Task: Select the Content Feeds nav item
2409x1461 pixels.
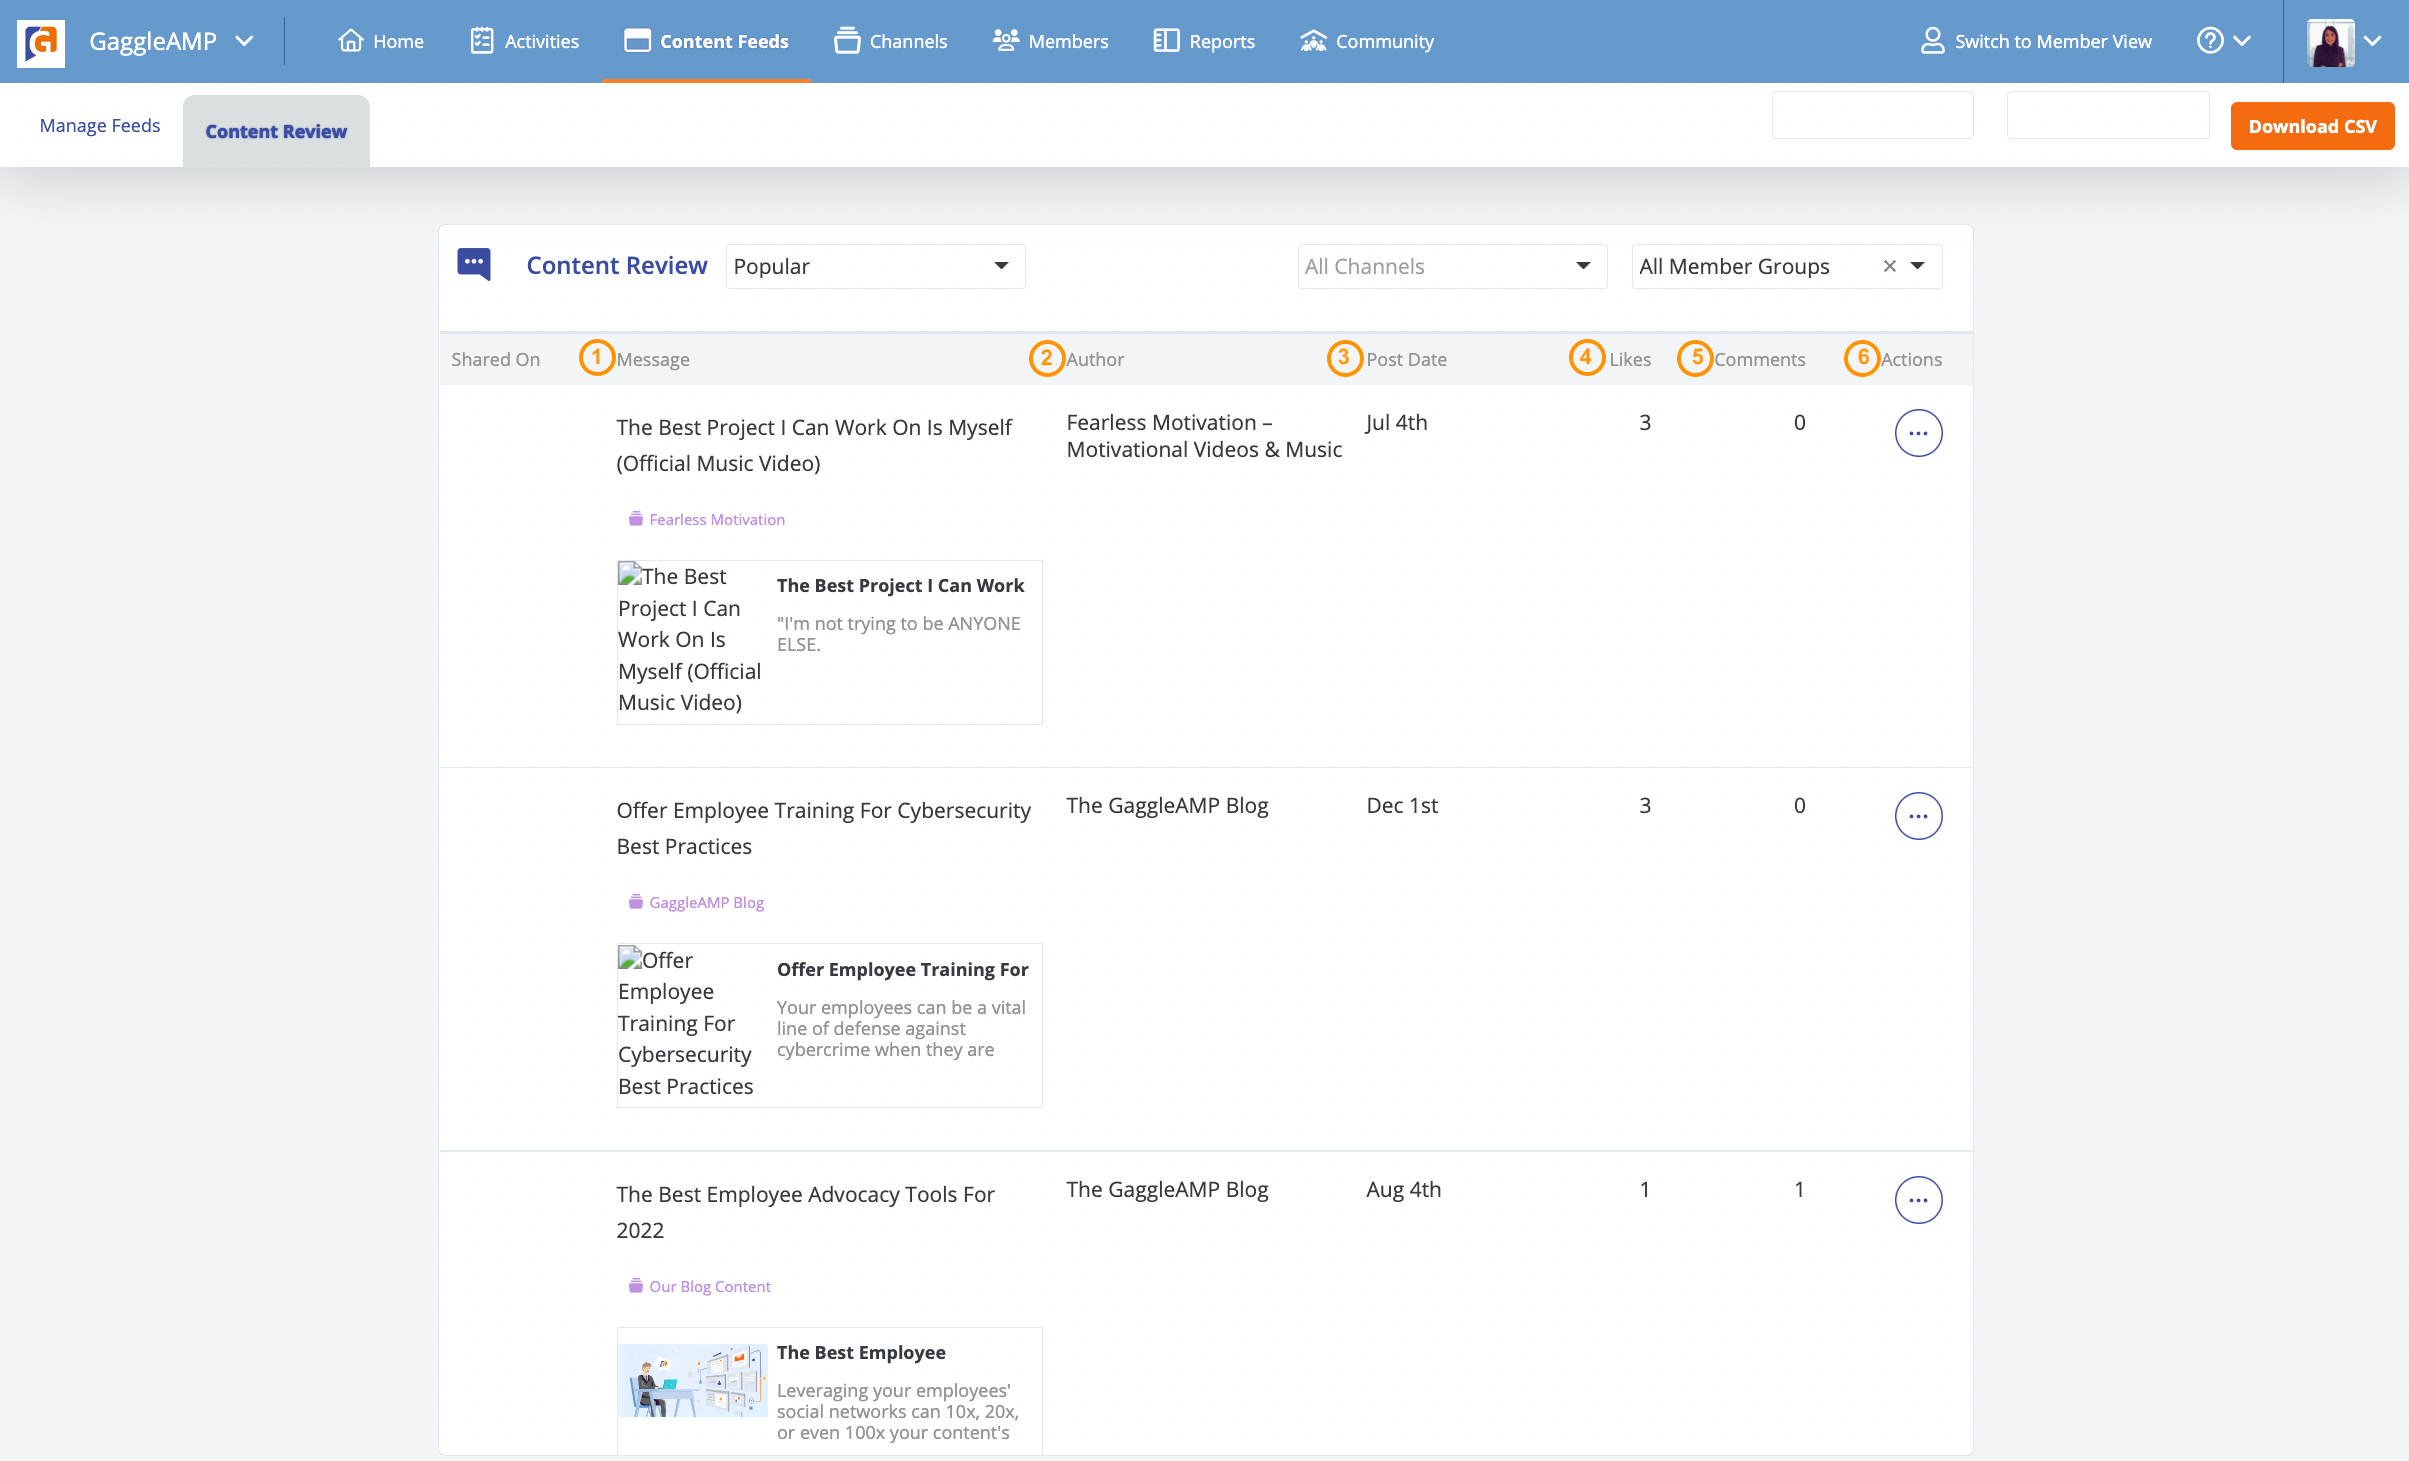Action: (706, 41)
